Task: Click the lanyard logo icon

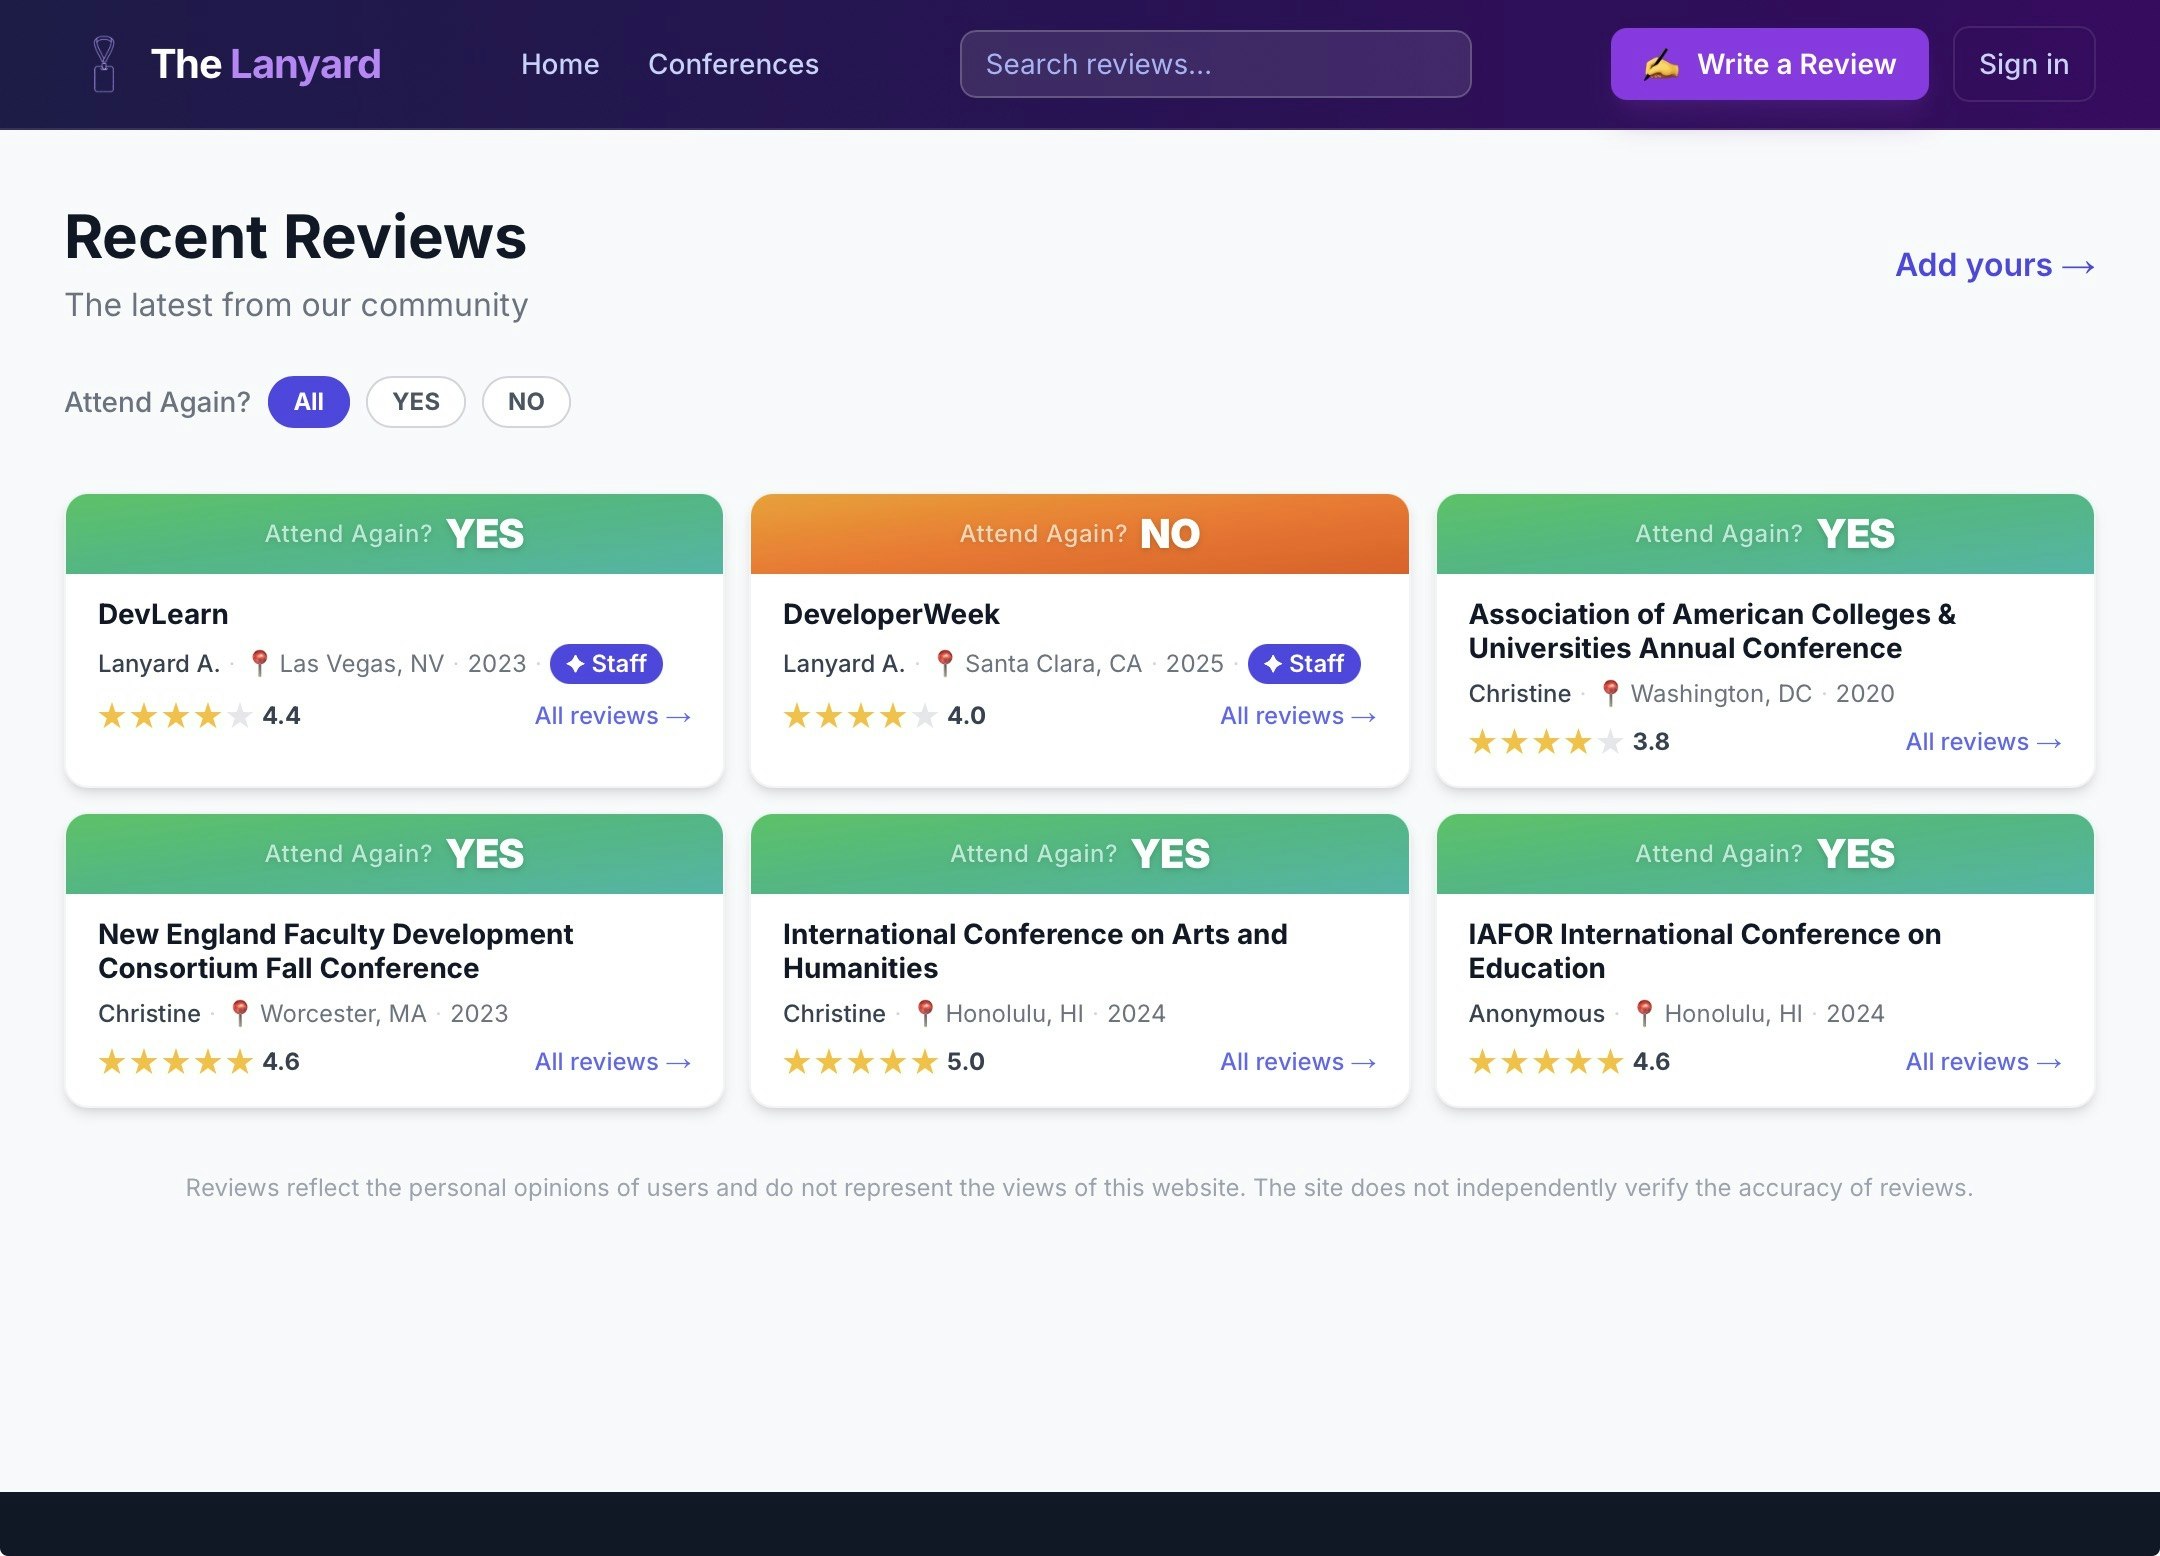Action: [x=104, y=64]
